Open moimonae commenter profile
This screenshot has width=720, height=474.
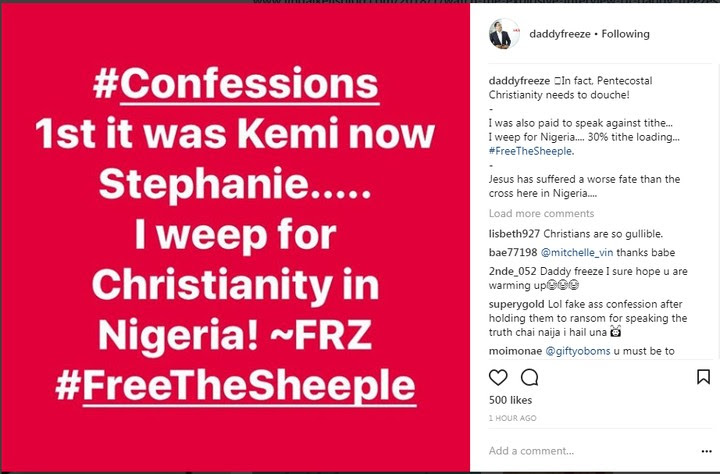coord(515,351)
